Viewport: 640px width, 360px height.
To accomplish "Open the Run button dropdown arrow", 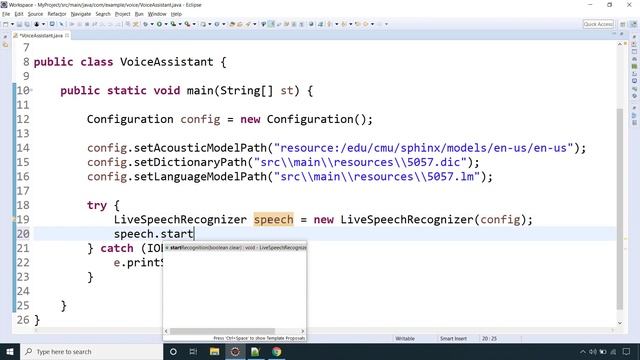I will 166,24.
